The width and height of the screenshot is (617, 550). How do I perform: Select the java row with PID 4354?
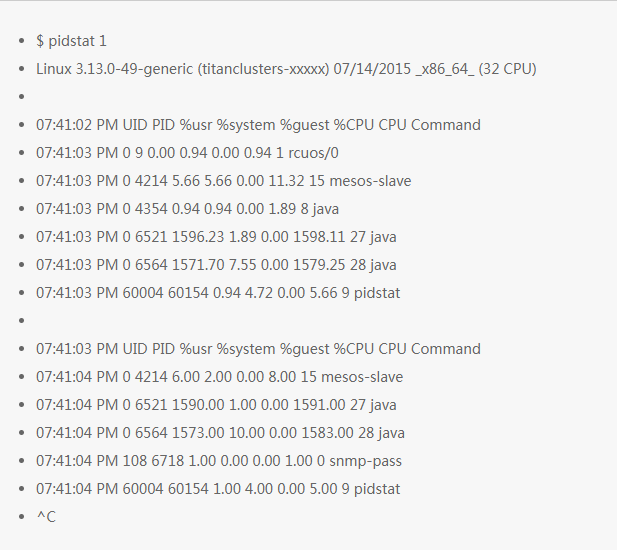click(x=186, y=209)
